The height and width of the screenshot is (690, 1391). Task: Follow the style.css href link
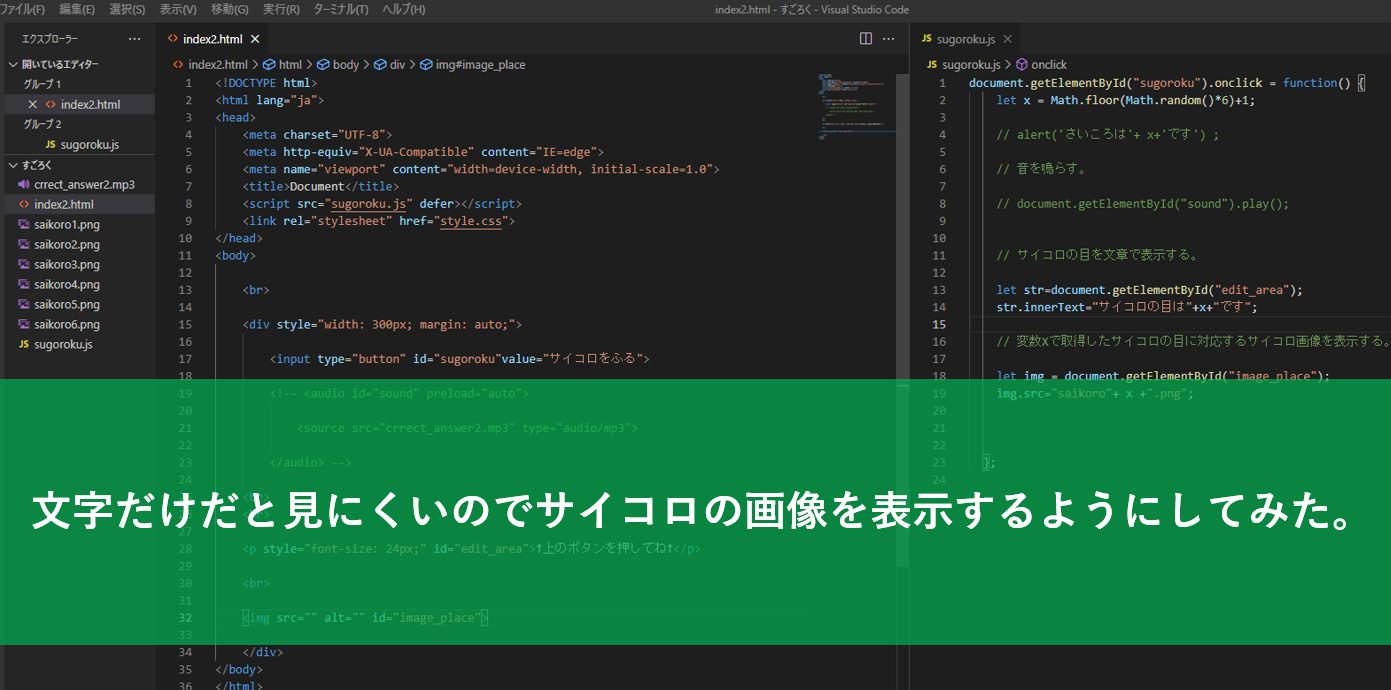click(473, 221)
